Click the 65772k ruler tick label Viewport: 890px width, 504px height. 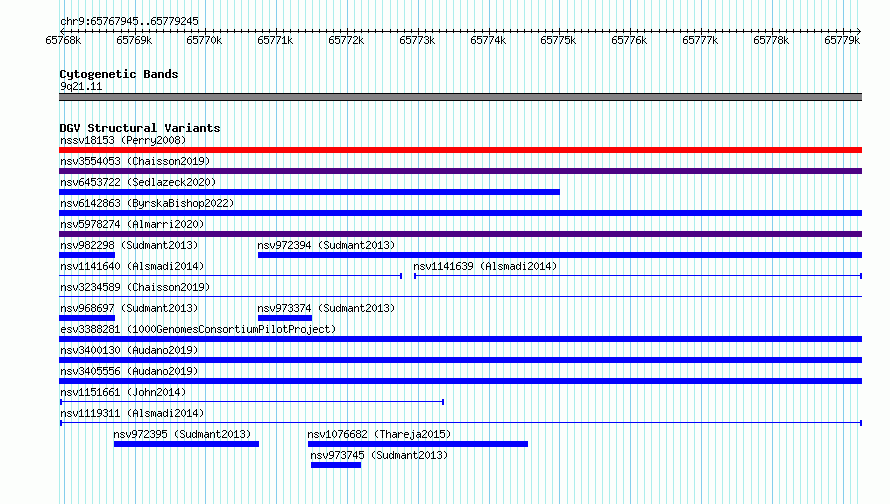point(346,40)
